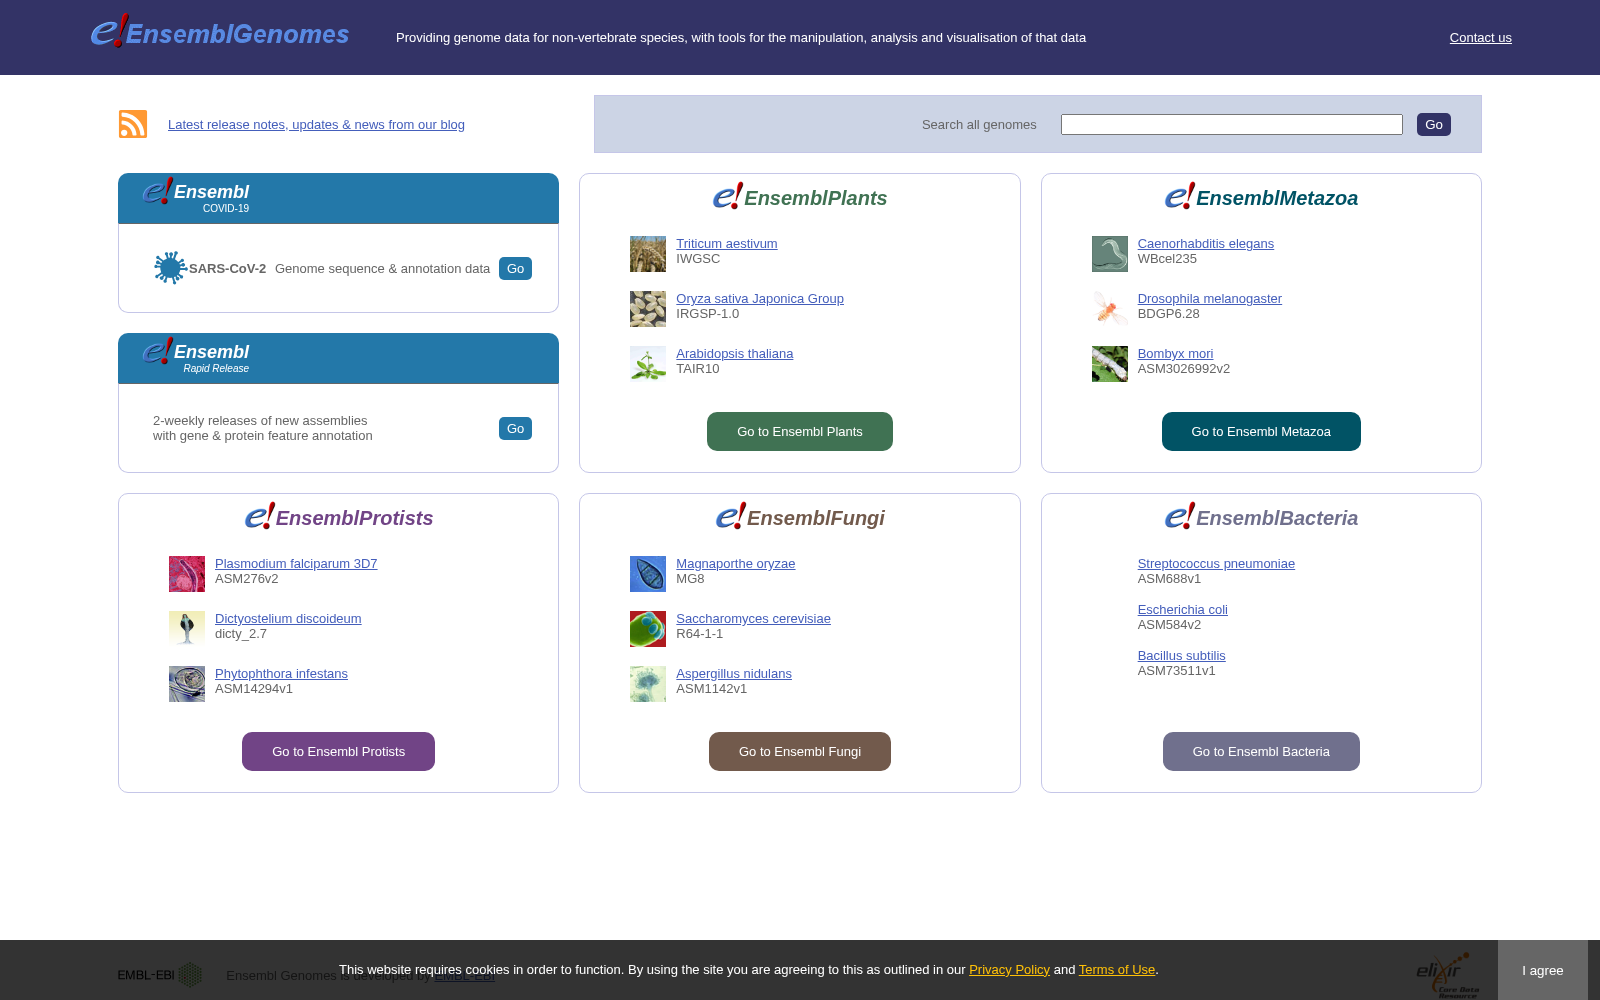
Task: Open the Contact us link
Action: coord(1481,37)
